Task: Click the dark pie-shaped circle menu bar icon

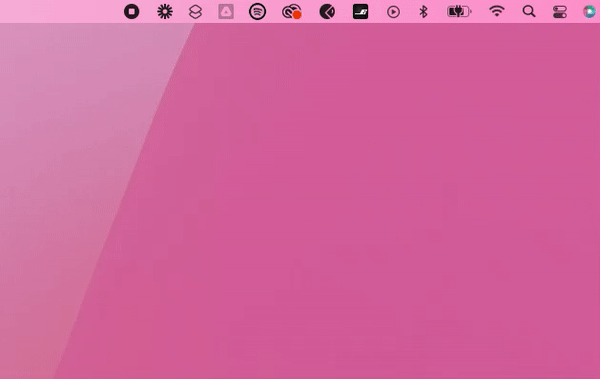Action: (x=327, y=12)
